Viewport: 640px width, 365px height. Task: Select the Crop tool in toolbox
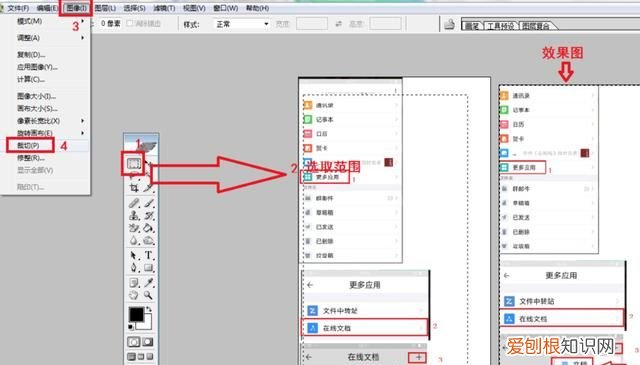point(134,188)
